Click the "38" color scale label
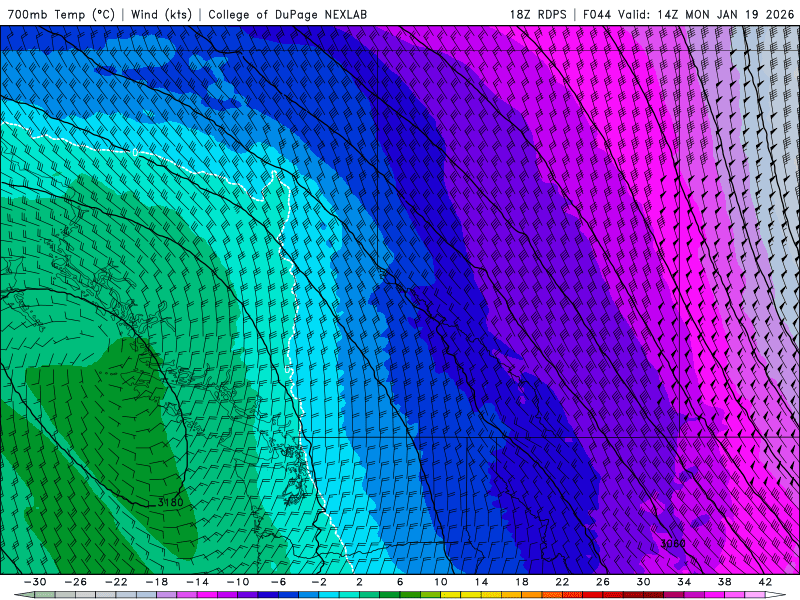 (724, 582)
